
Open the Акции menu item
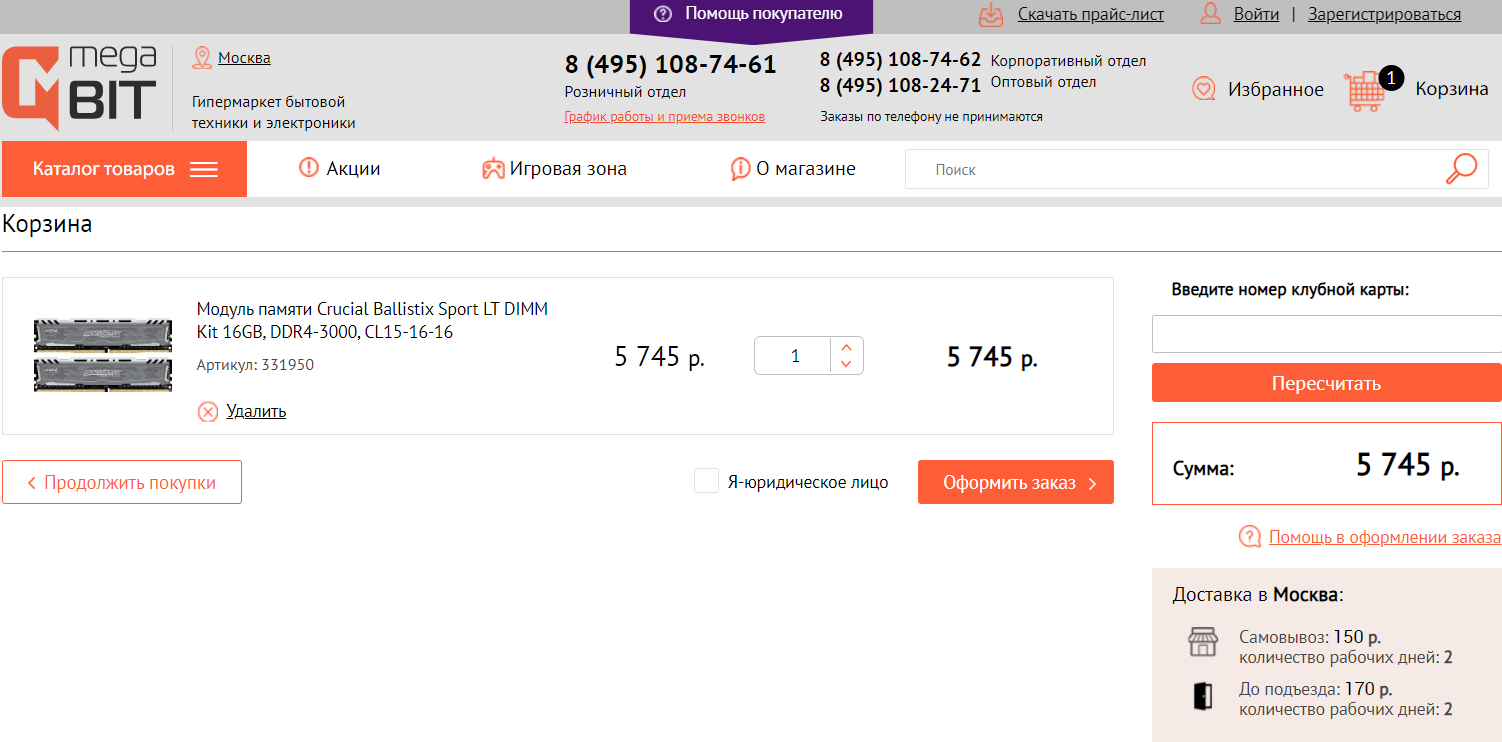pyautogui.click(x=340, y=169)
